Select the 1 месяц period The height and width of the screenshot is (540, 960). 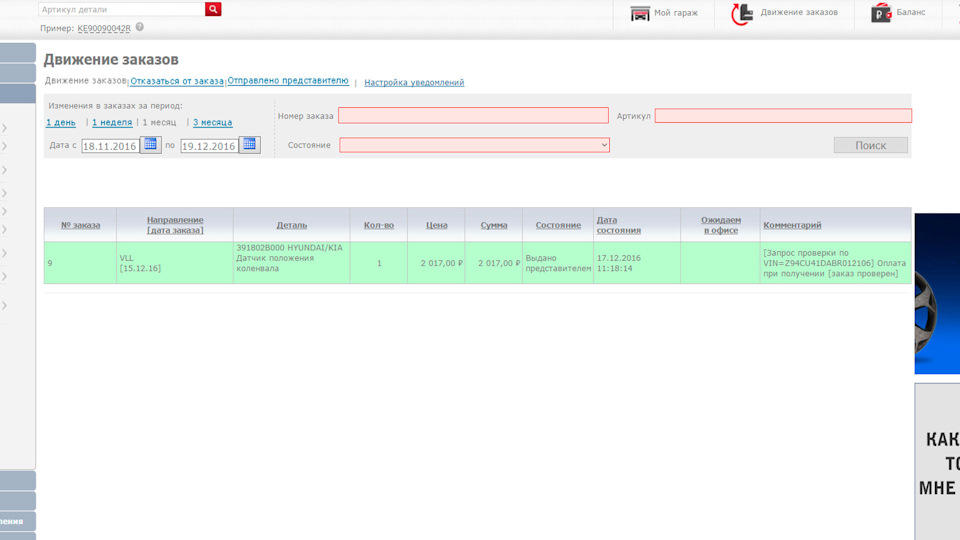(159, 122)
